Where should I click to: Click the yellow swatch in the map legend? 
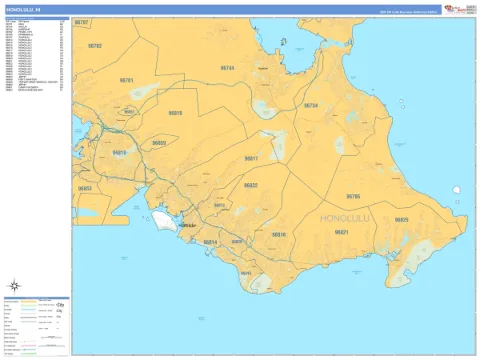click(x=29, y=301)
